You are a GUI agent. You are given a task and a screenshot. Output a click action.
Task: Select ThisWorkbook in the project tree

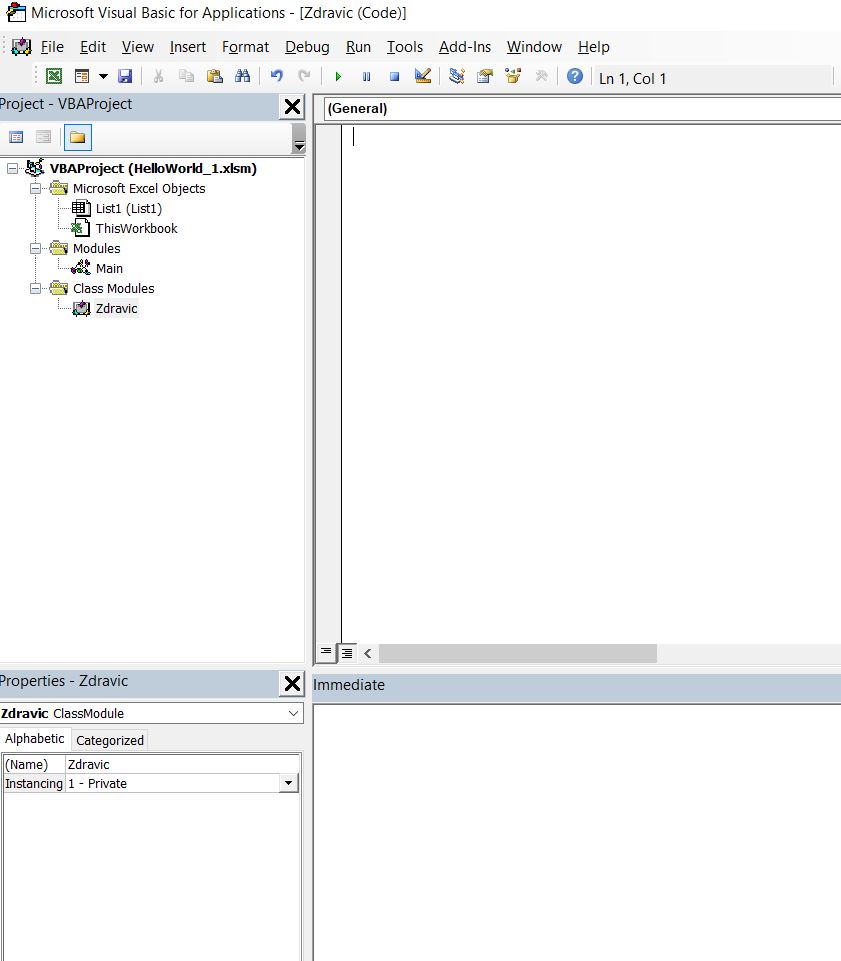136,228
